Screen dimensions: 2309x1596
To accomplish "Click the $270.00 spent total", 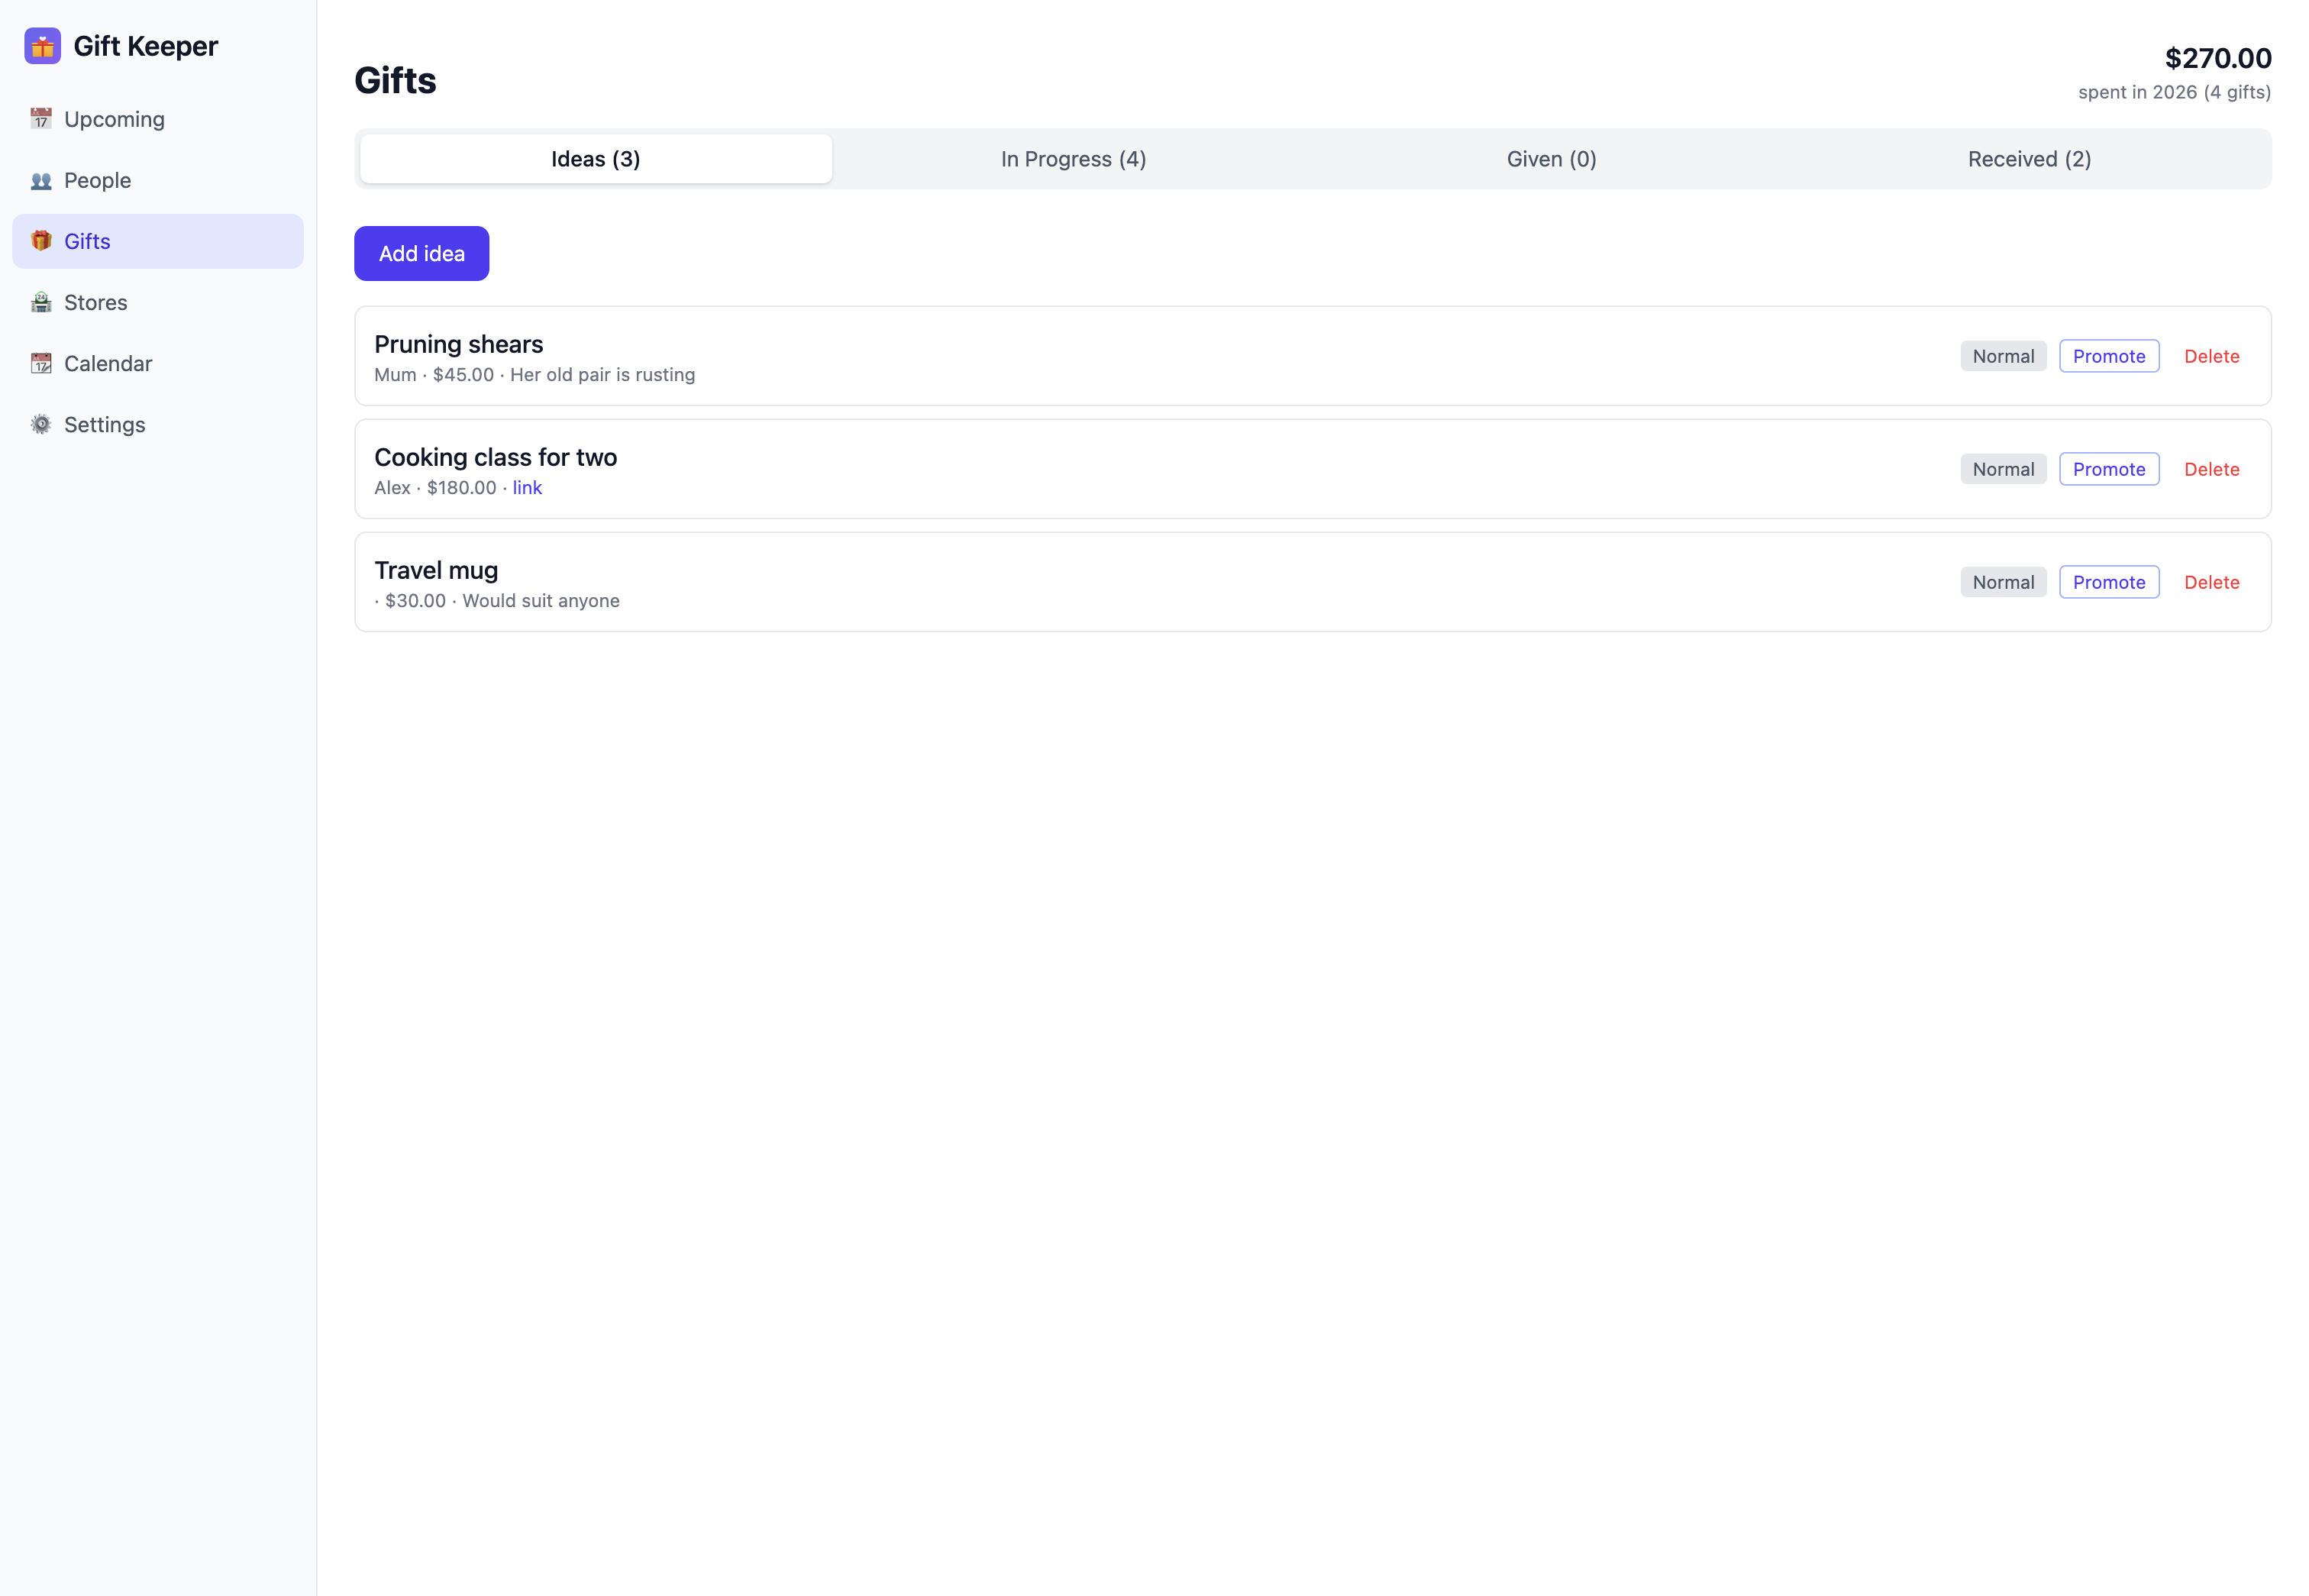I will 2218,58.
